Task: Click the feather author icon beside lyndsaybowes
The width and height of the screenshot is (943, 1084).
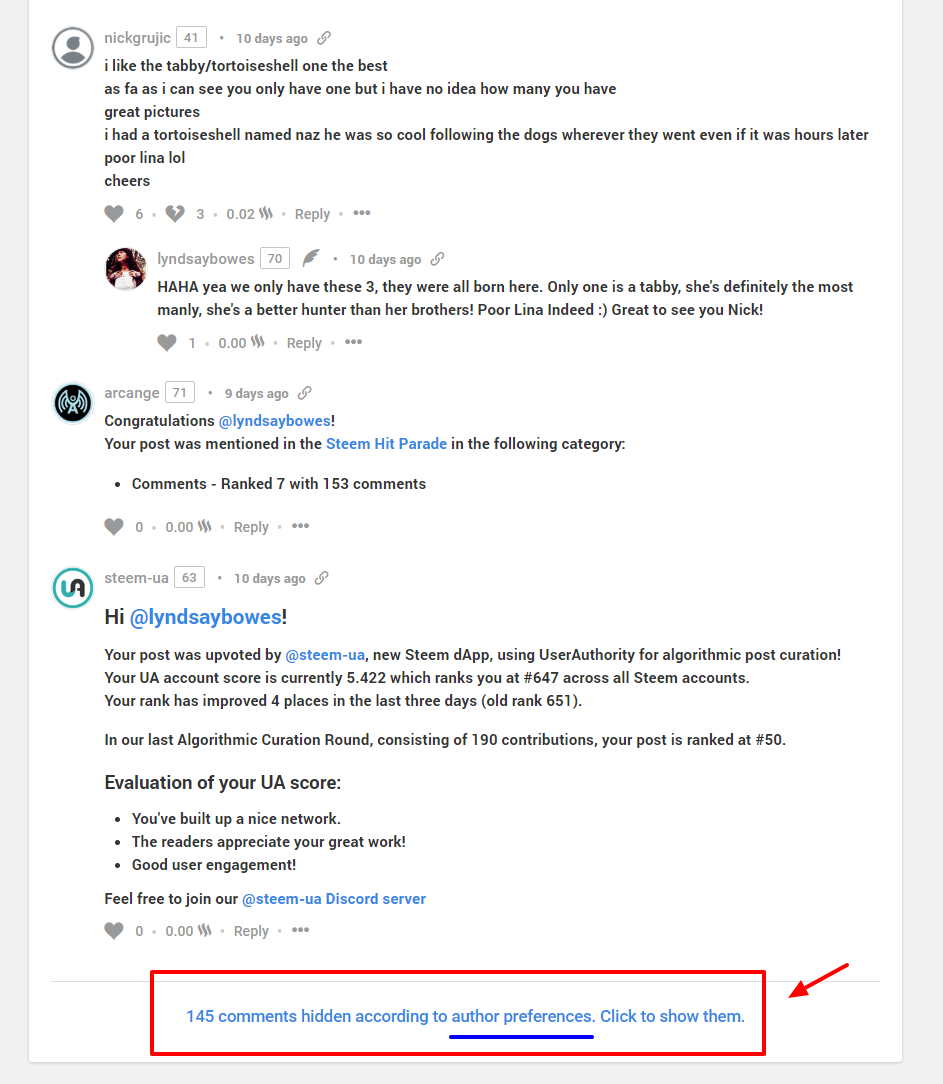Action: 311,258
